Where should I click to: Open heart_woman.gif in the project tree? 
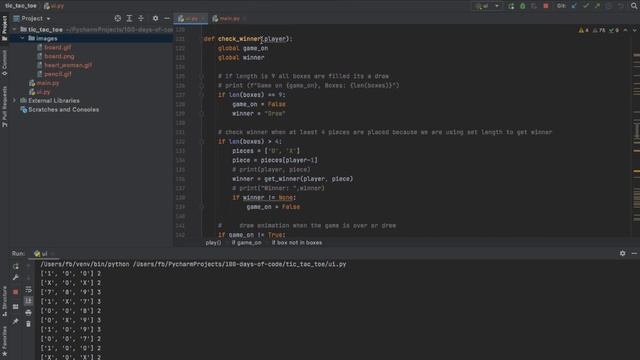coord(68,65)
